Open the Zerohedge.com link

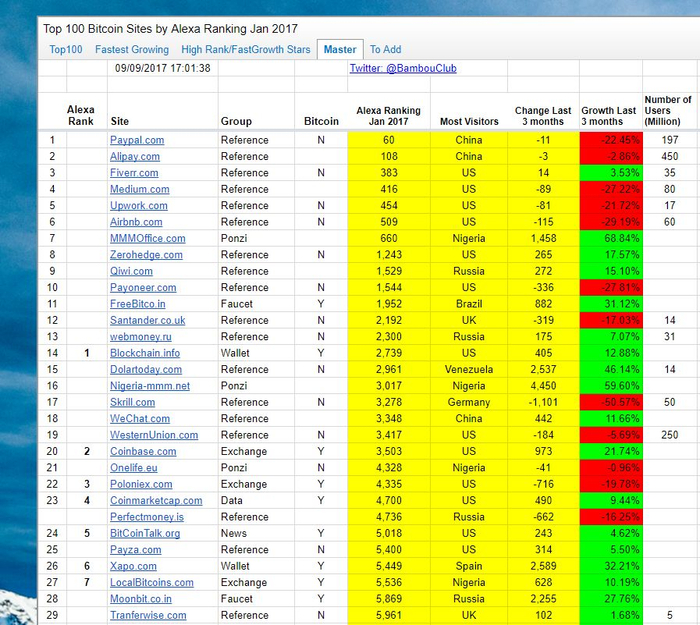[x=146, y=255]
